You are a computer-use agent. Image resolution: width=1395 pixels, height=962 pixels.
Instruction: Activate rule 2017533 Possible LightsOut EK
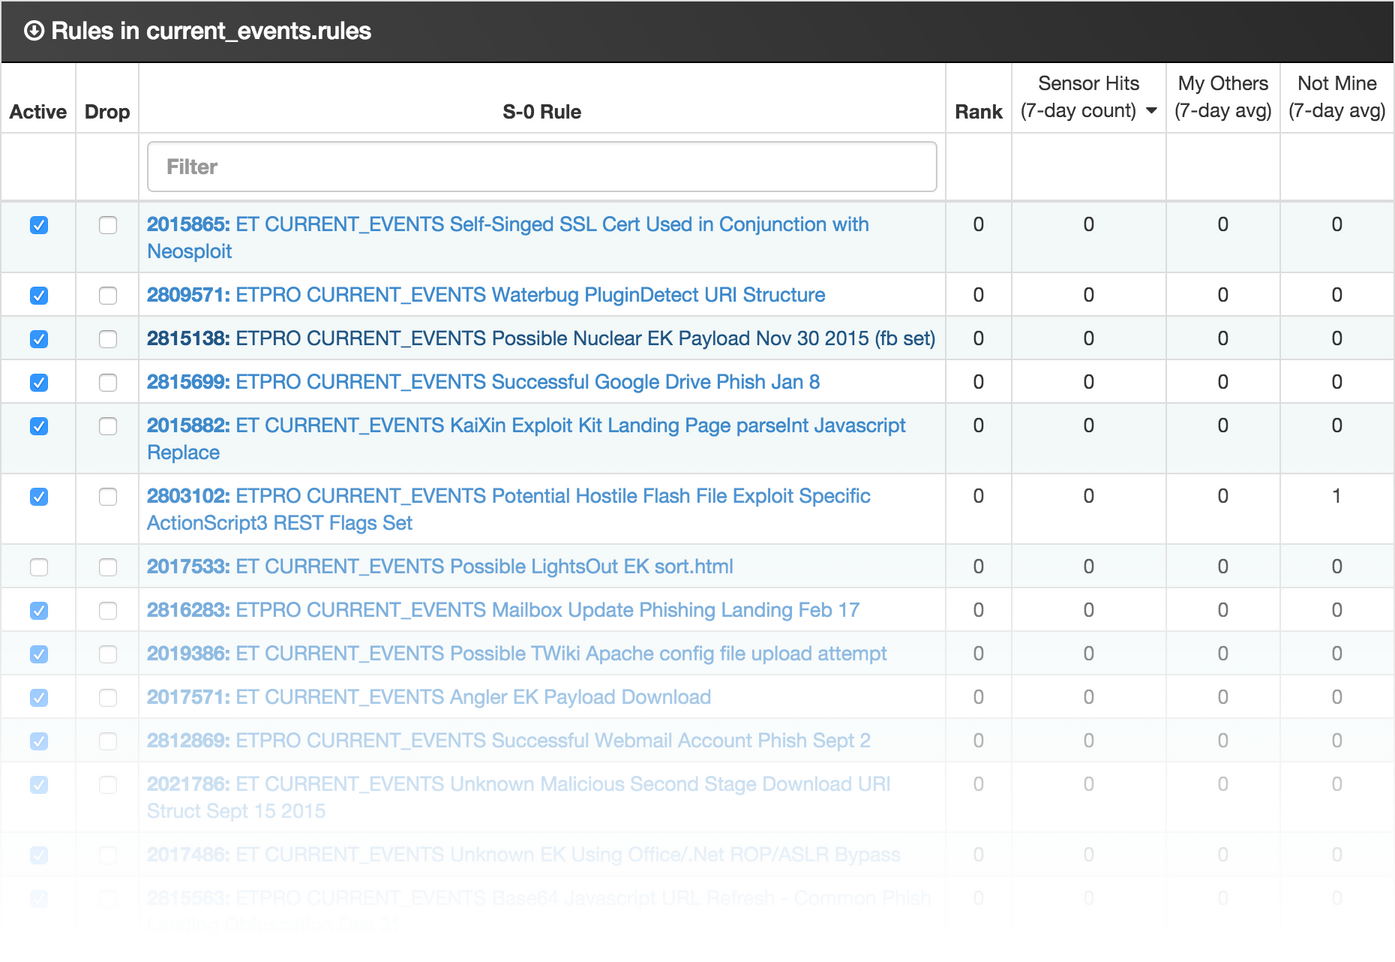[38, 566]
